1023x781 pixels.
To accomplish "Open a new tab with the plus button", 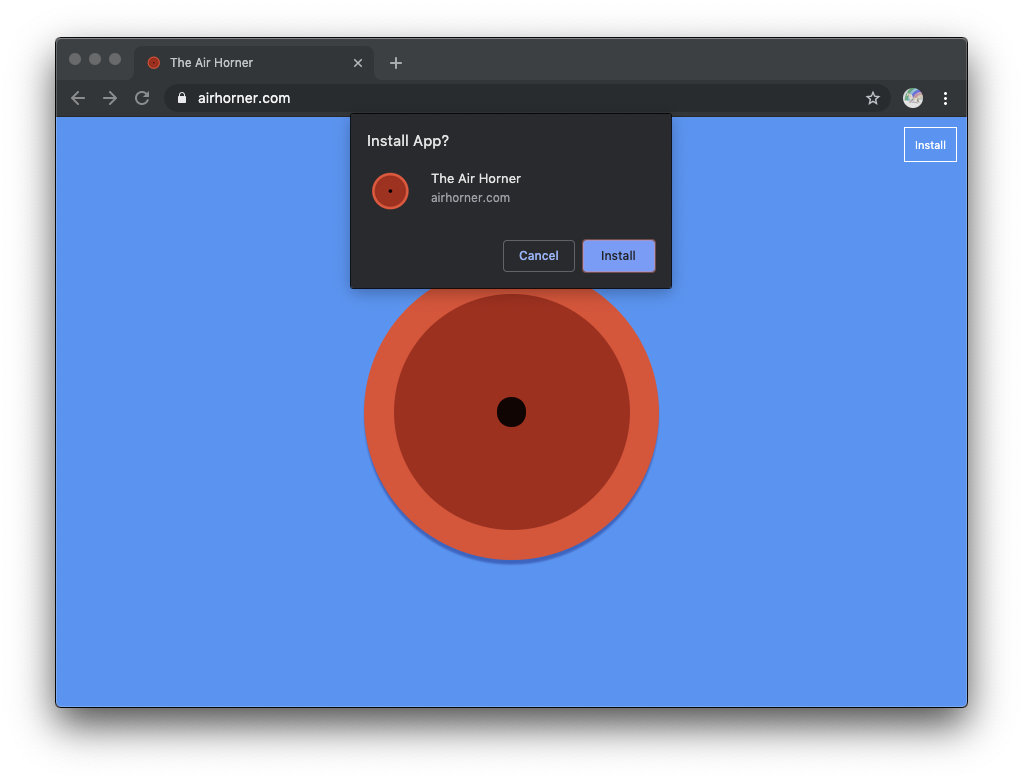I will pyautogui.click(x=396, y=63).
